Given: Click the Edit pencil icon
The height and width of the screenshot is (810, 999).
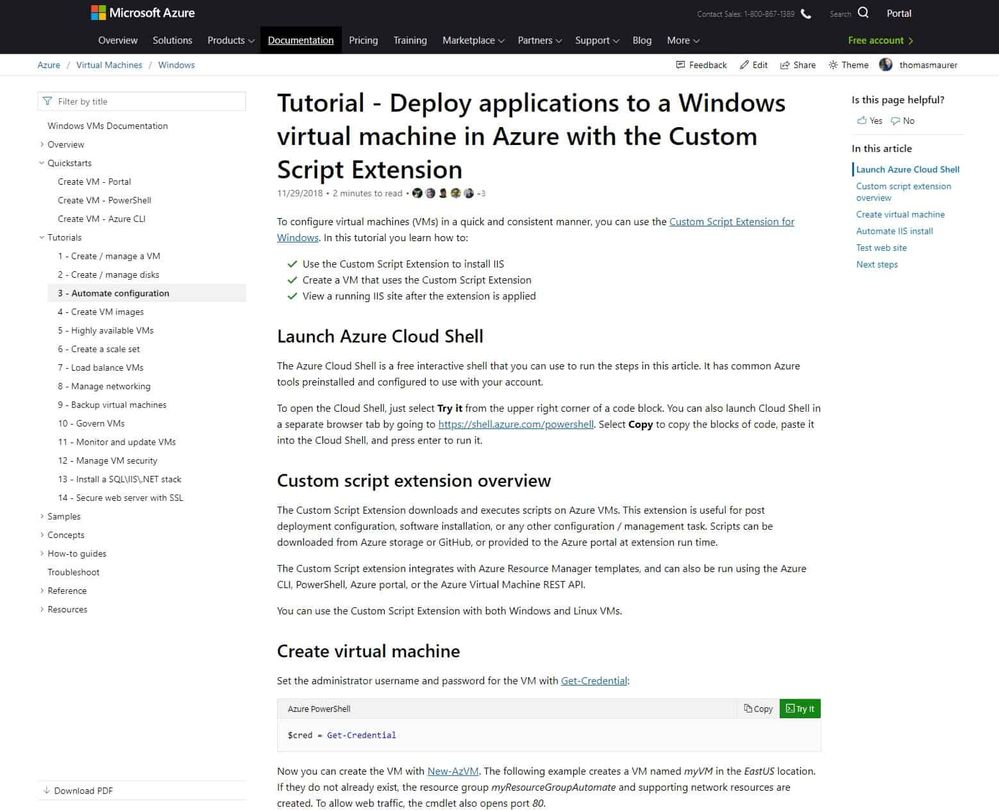Looking at the screenshot, I should 744,65.
